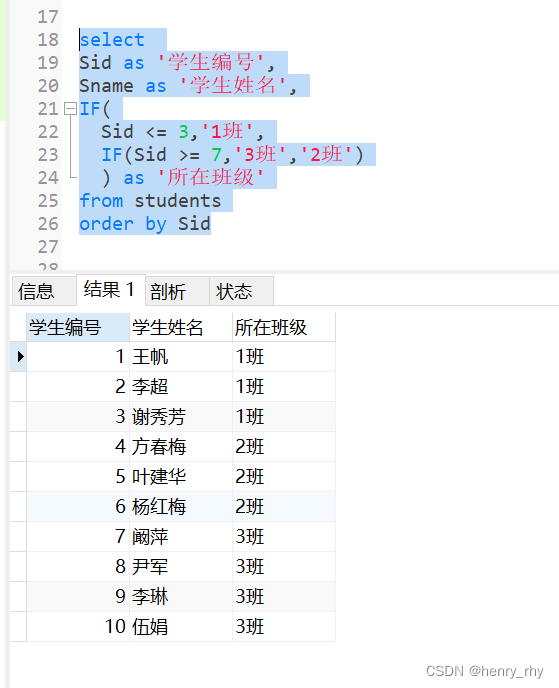Screen dimensions: 559x688
Task: Click the 'order by Sid' code line
Action: click(145, 224)
